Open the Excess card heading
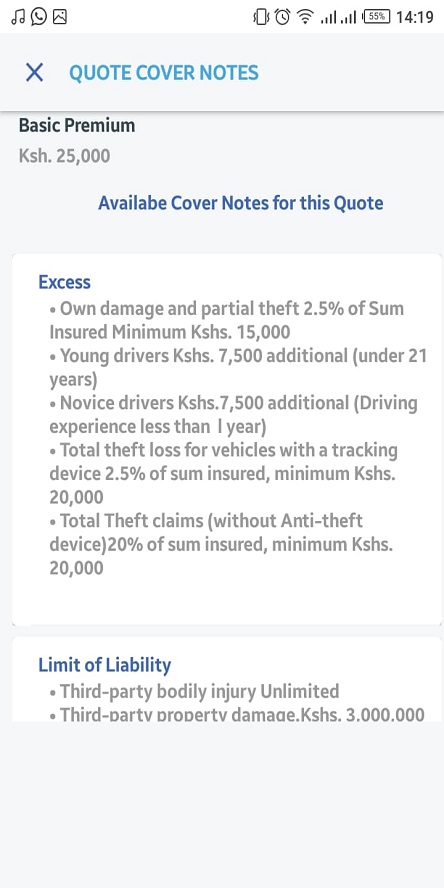 coord(65,281)
